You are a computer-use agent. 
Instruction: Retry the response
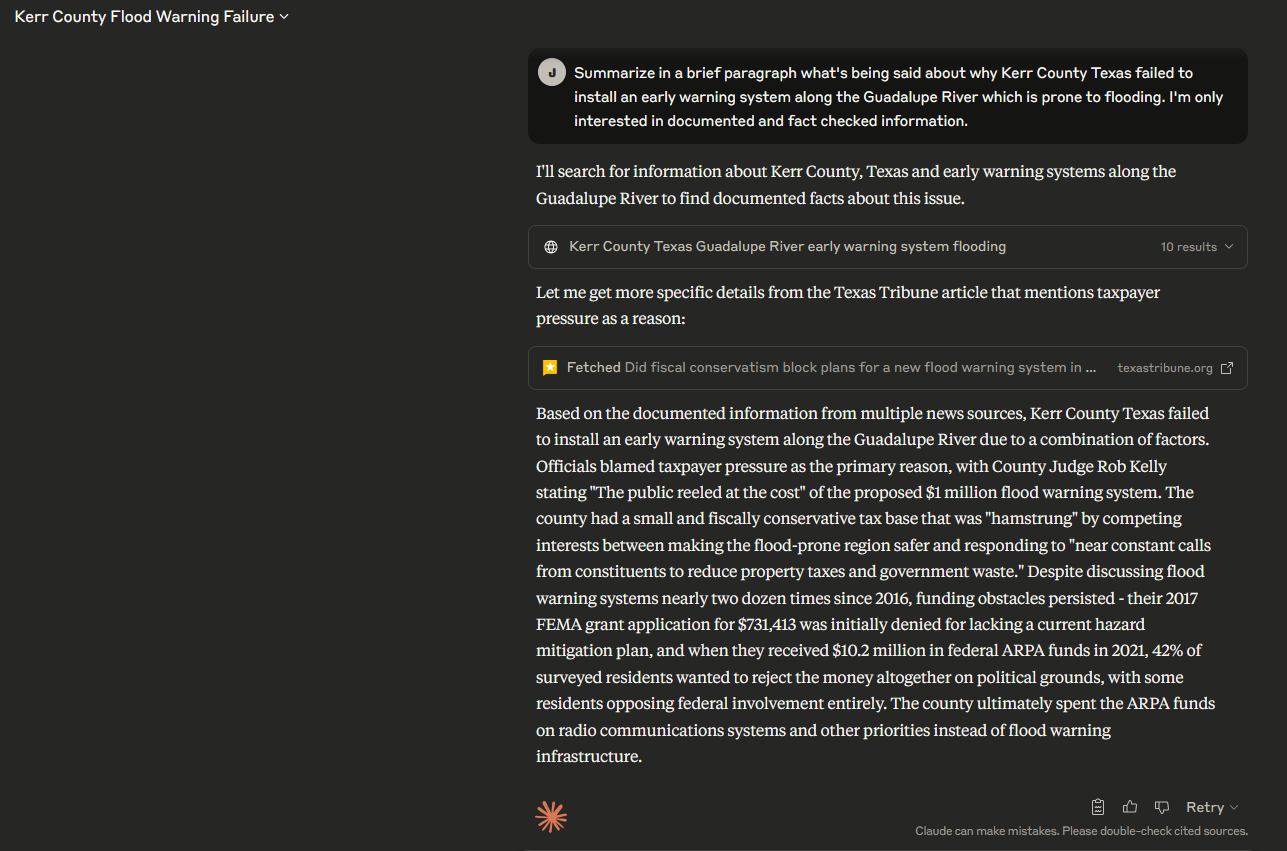pyautogui.click(x=1205, y=807)
